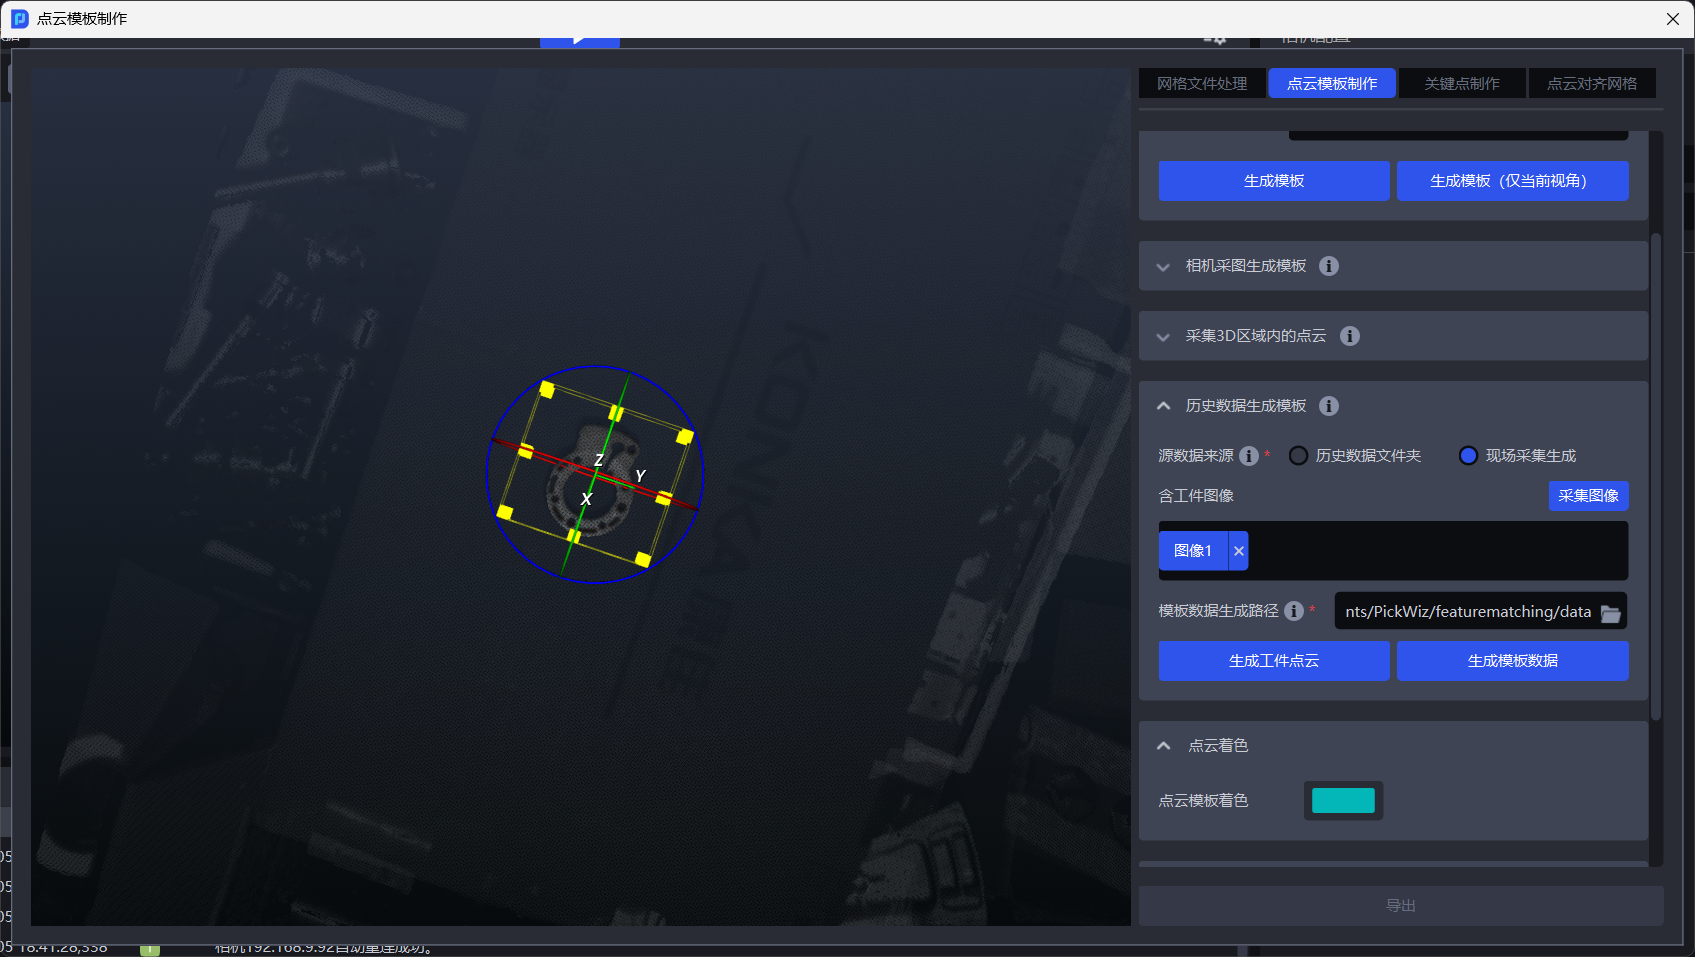Expand the 相机采图生成模板 section
This screenshot has width=1695, height=957.
point(1163,267)
